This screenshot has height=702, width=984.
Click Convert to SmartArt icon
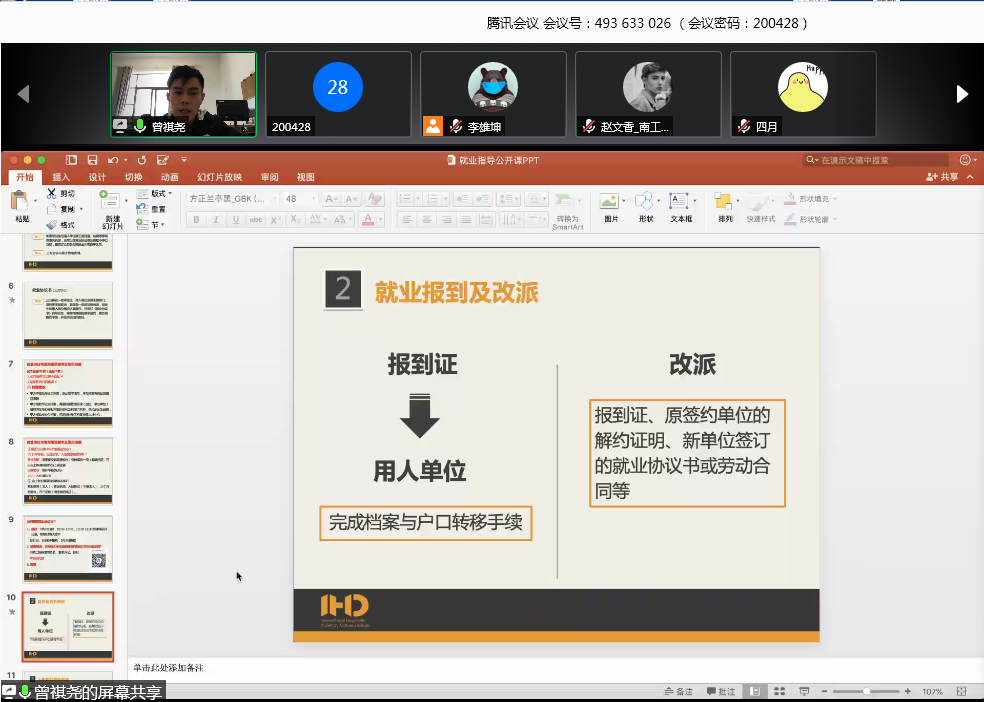(x=564, y=201)
